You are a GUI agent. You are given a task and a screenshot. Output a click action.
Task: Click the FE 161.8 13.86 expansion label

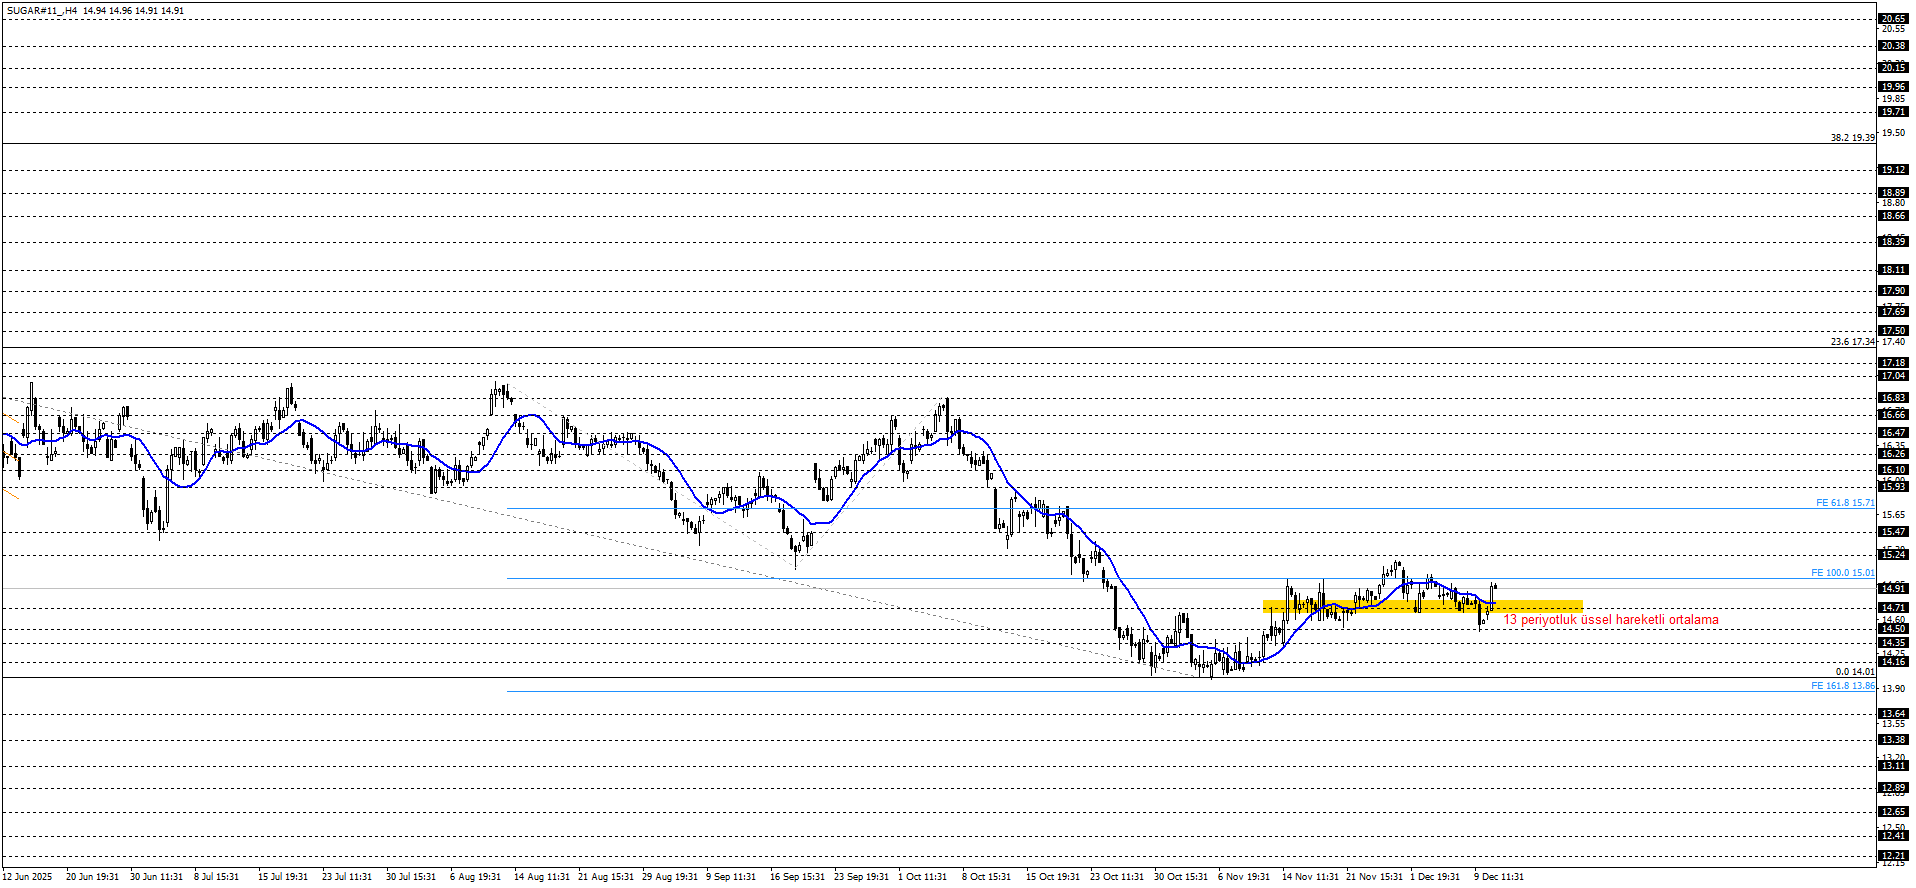tap(1842, 686)
